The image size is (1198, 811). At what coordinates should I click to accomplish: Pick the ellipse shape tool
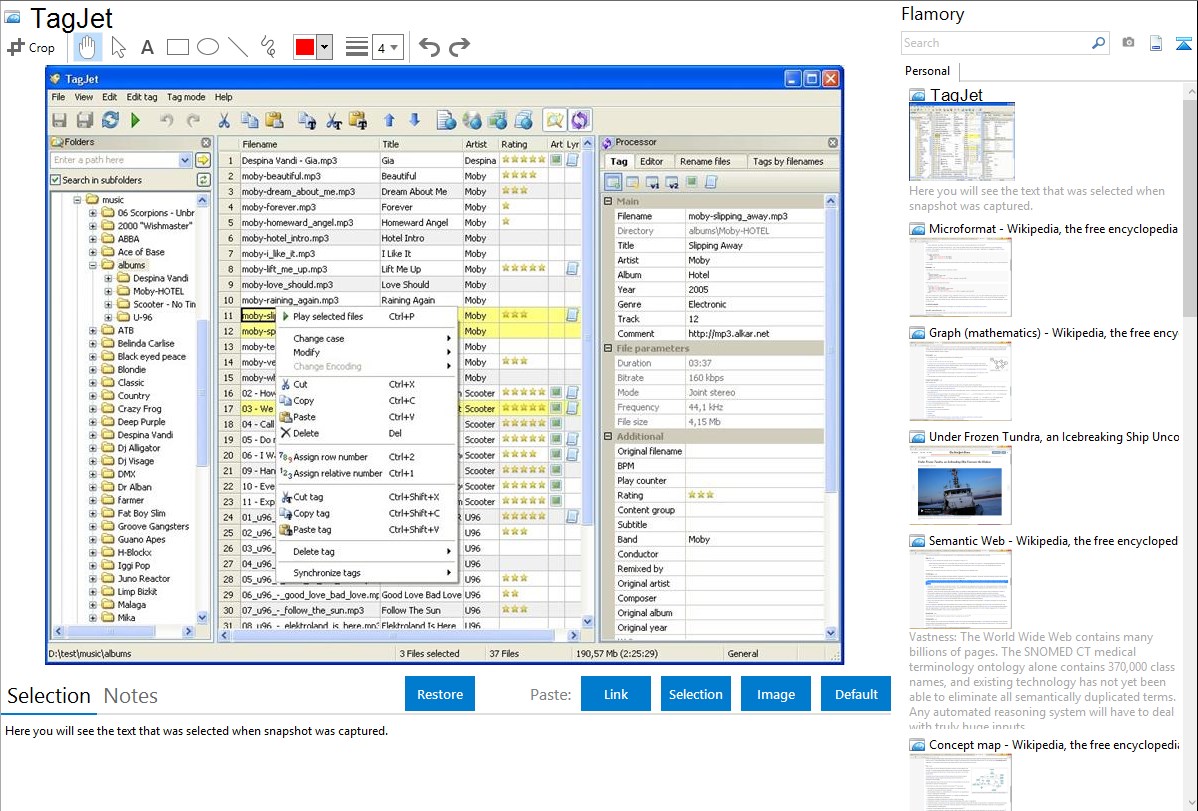pyautogui.click(x=208, y=47)
